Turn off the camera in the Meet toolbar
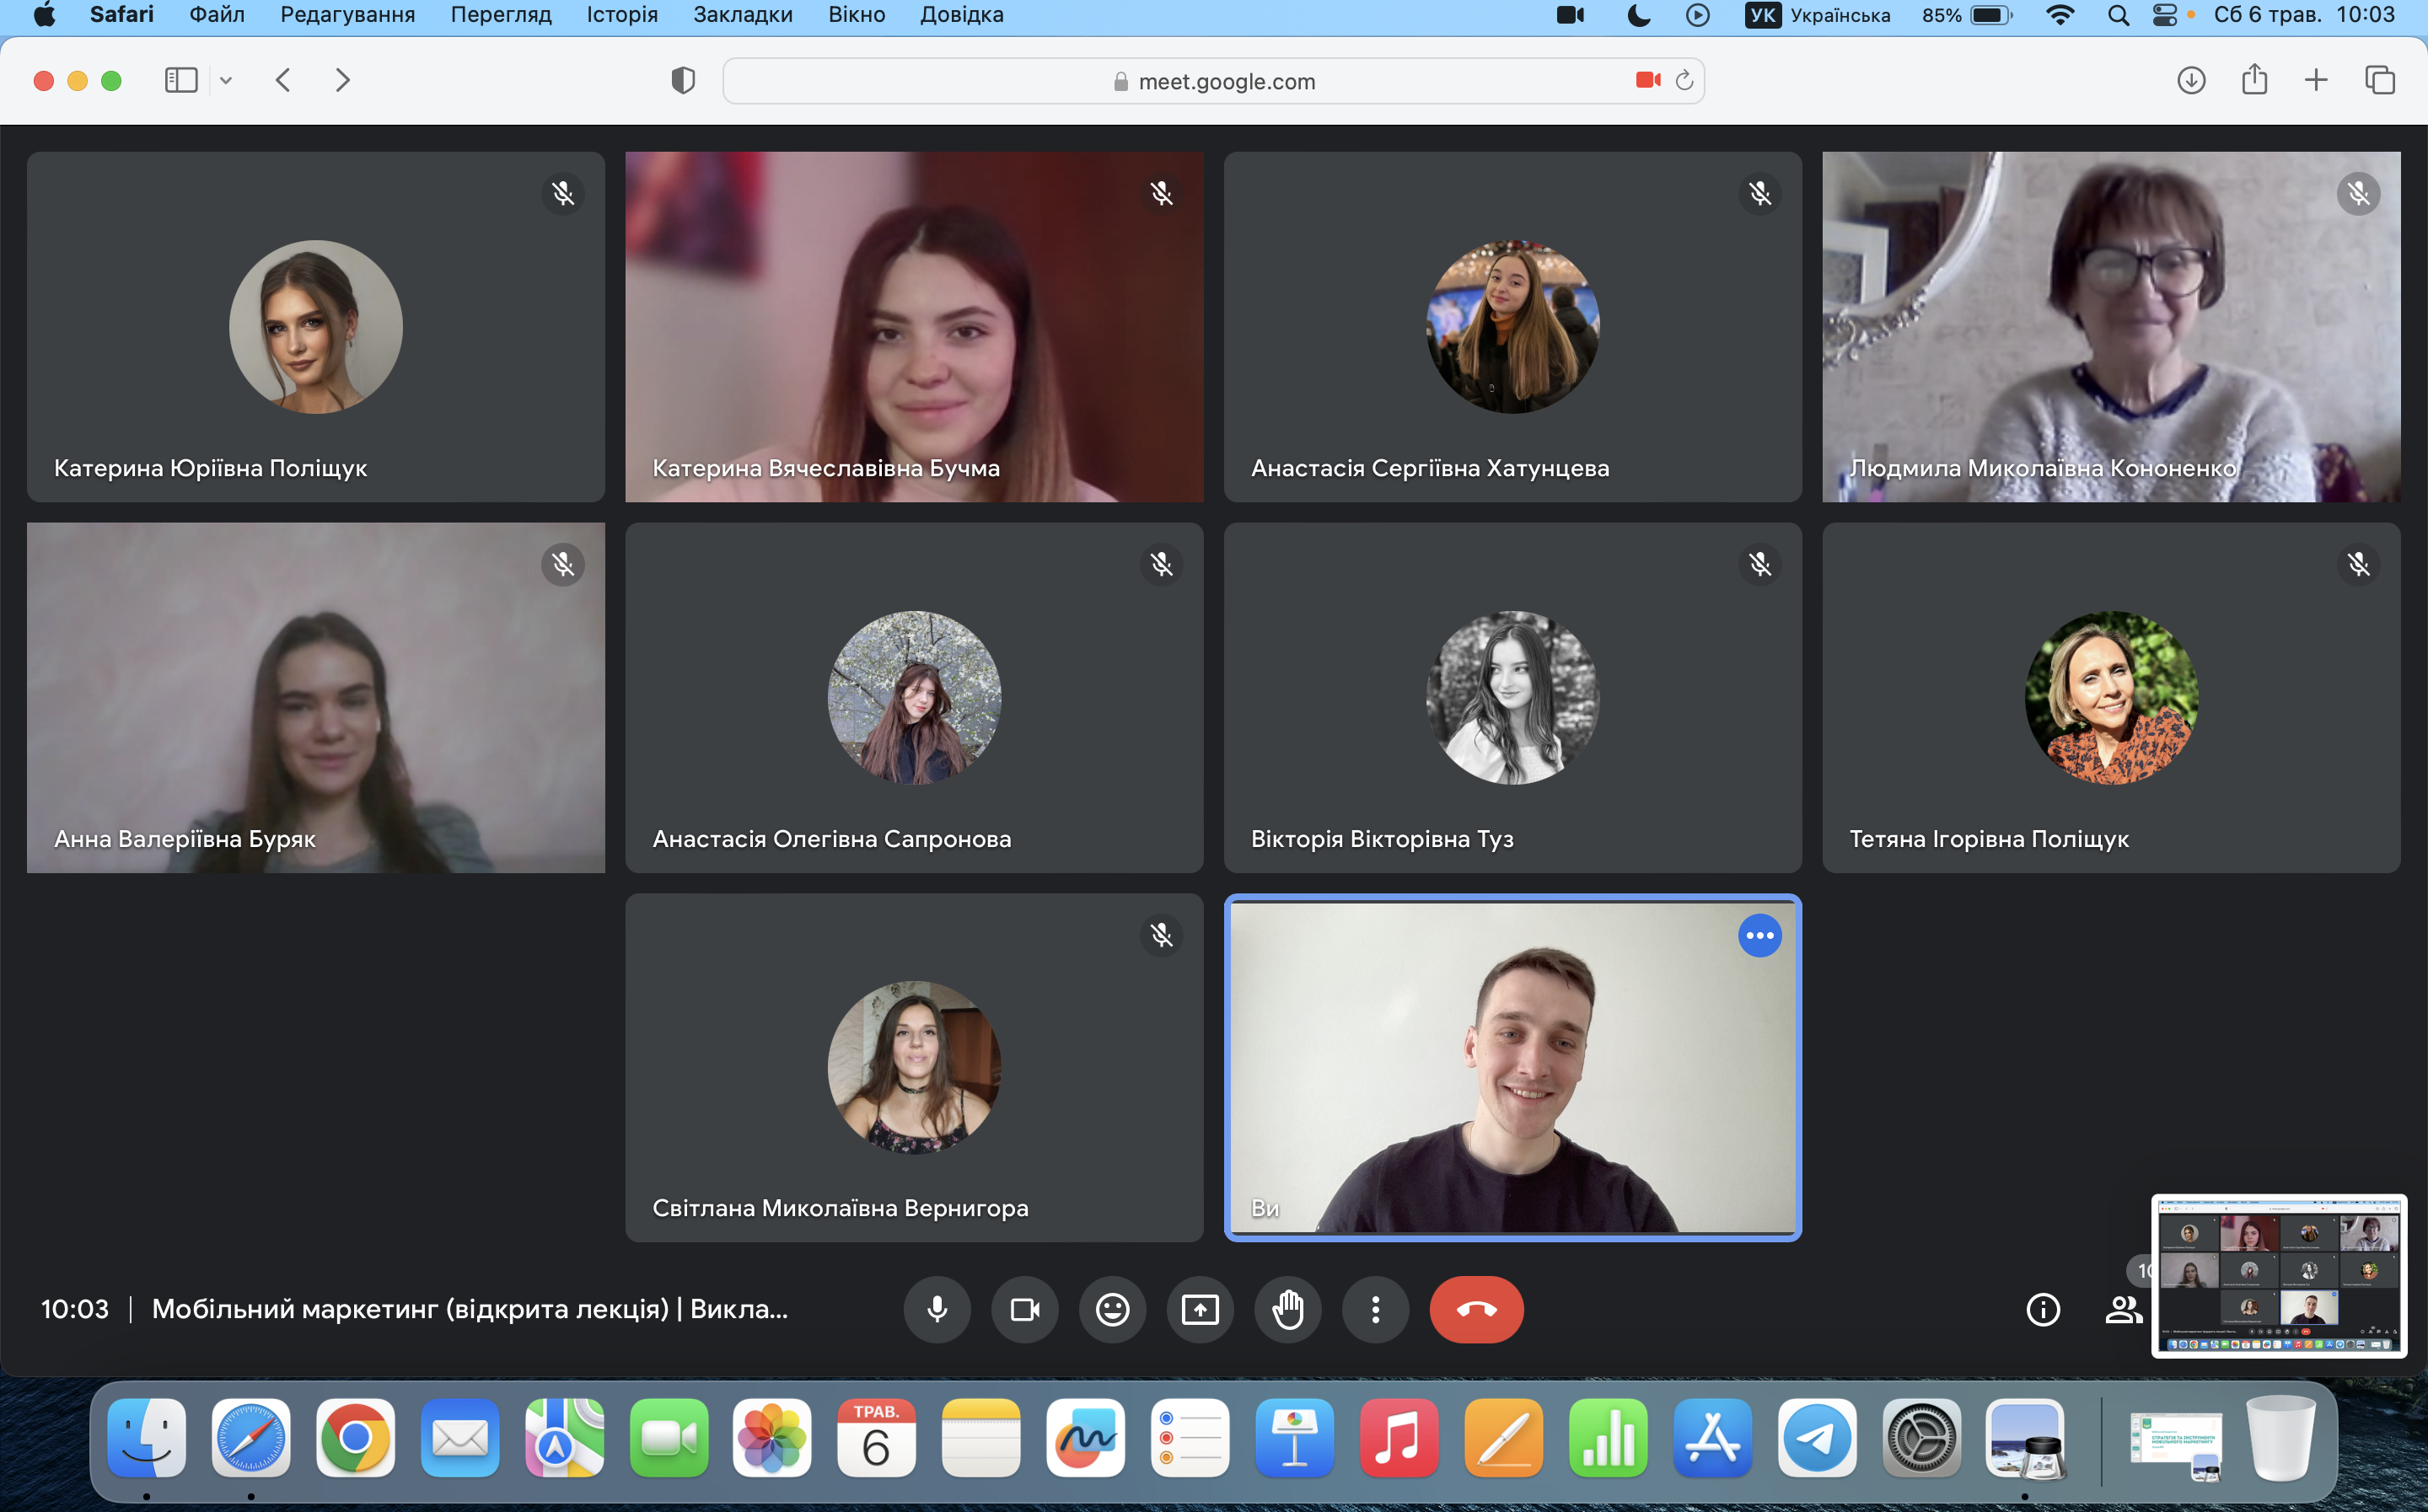 (1024, 1309)
